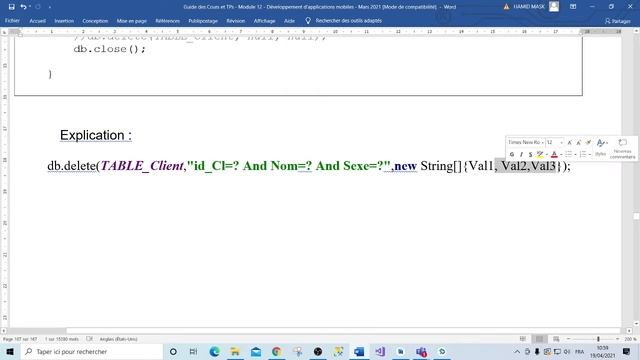Save the document with the disk icon
Viewport: 640px width, 360px height.
[11, 7]
